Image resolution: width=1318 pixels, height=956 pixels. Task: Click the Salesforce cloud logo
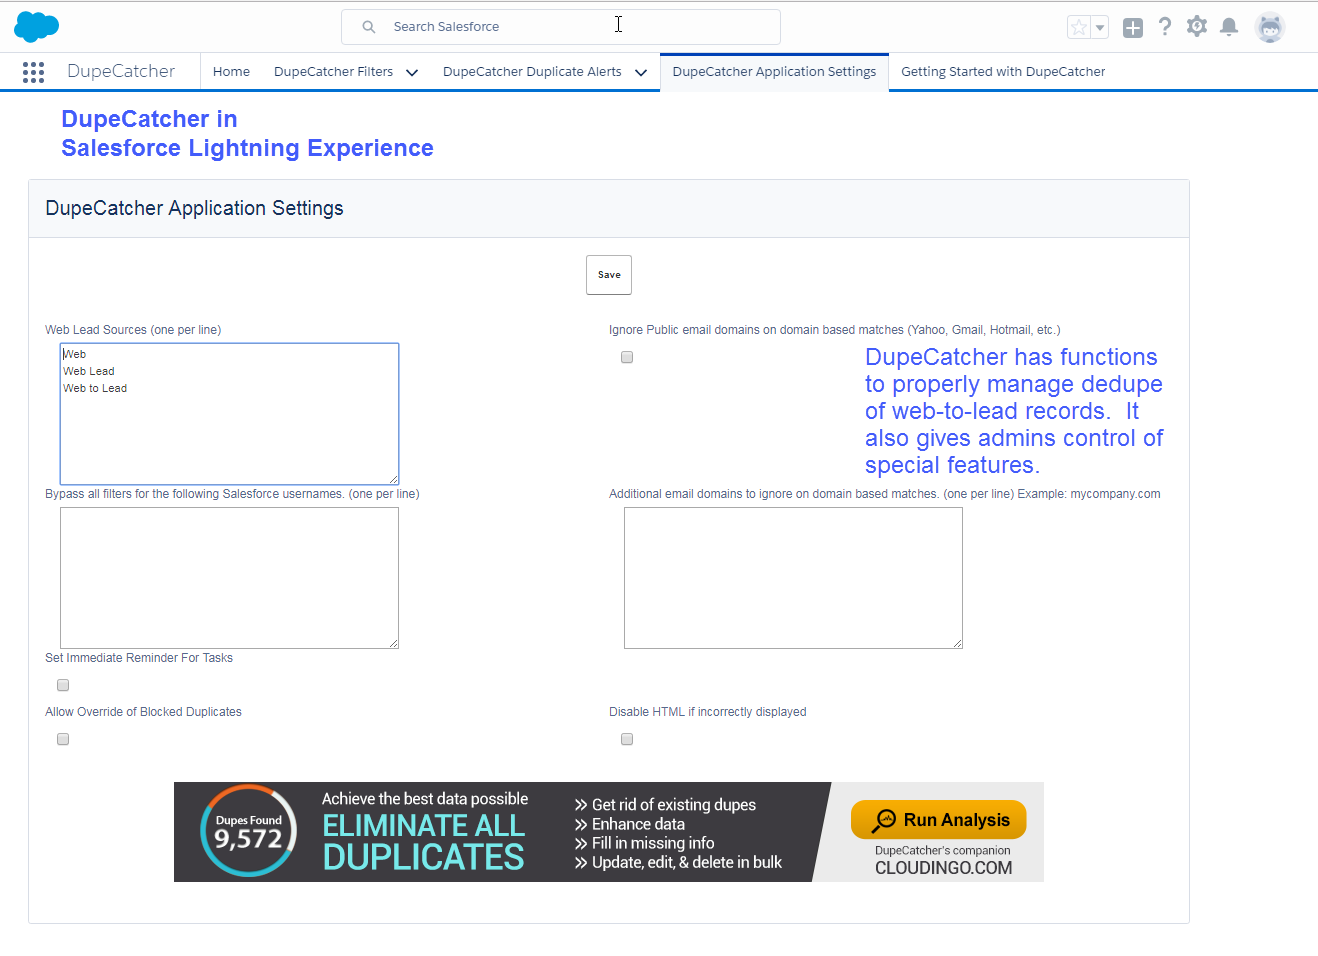pyautogui.click(x=37, y=27)
